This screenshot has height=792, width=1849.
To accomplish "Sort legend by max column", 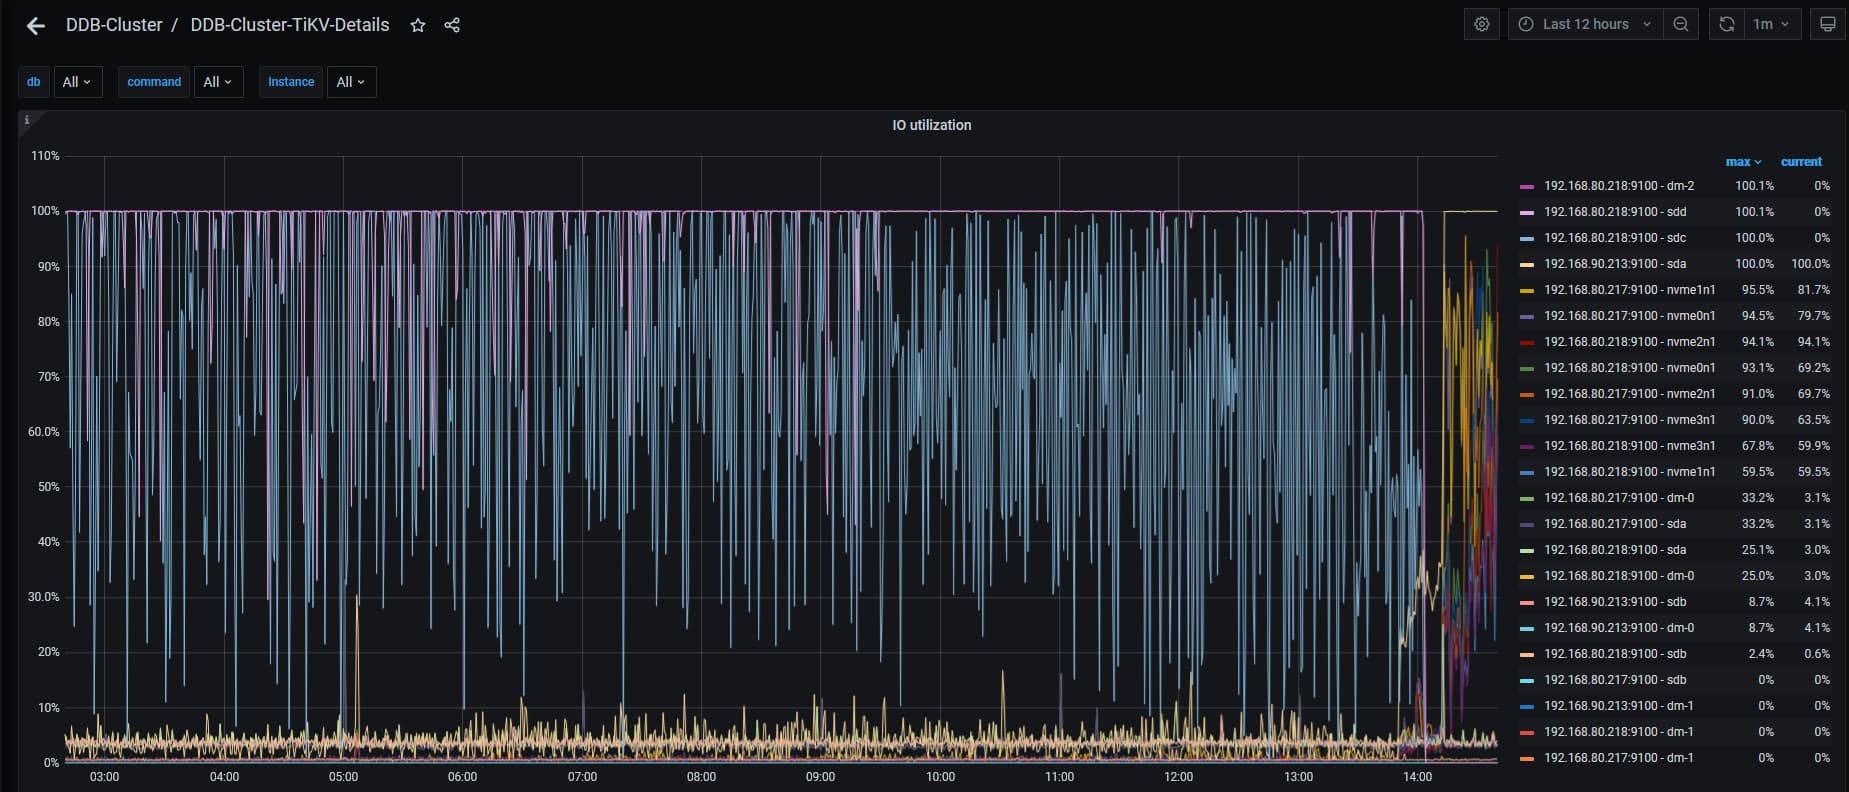I will (1742, 162).
